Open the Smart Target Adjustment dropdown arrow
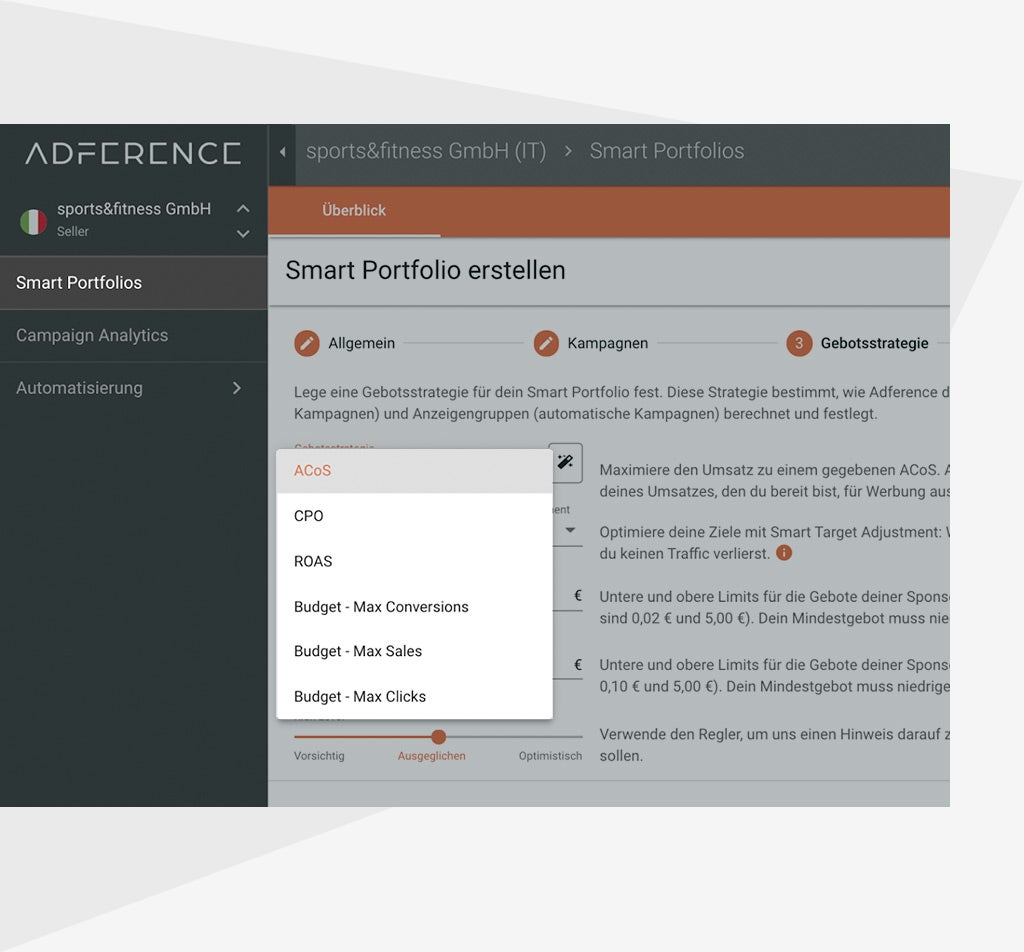 pos(570,530)
